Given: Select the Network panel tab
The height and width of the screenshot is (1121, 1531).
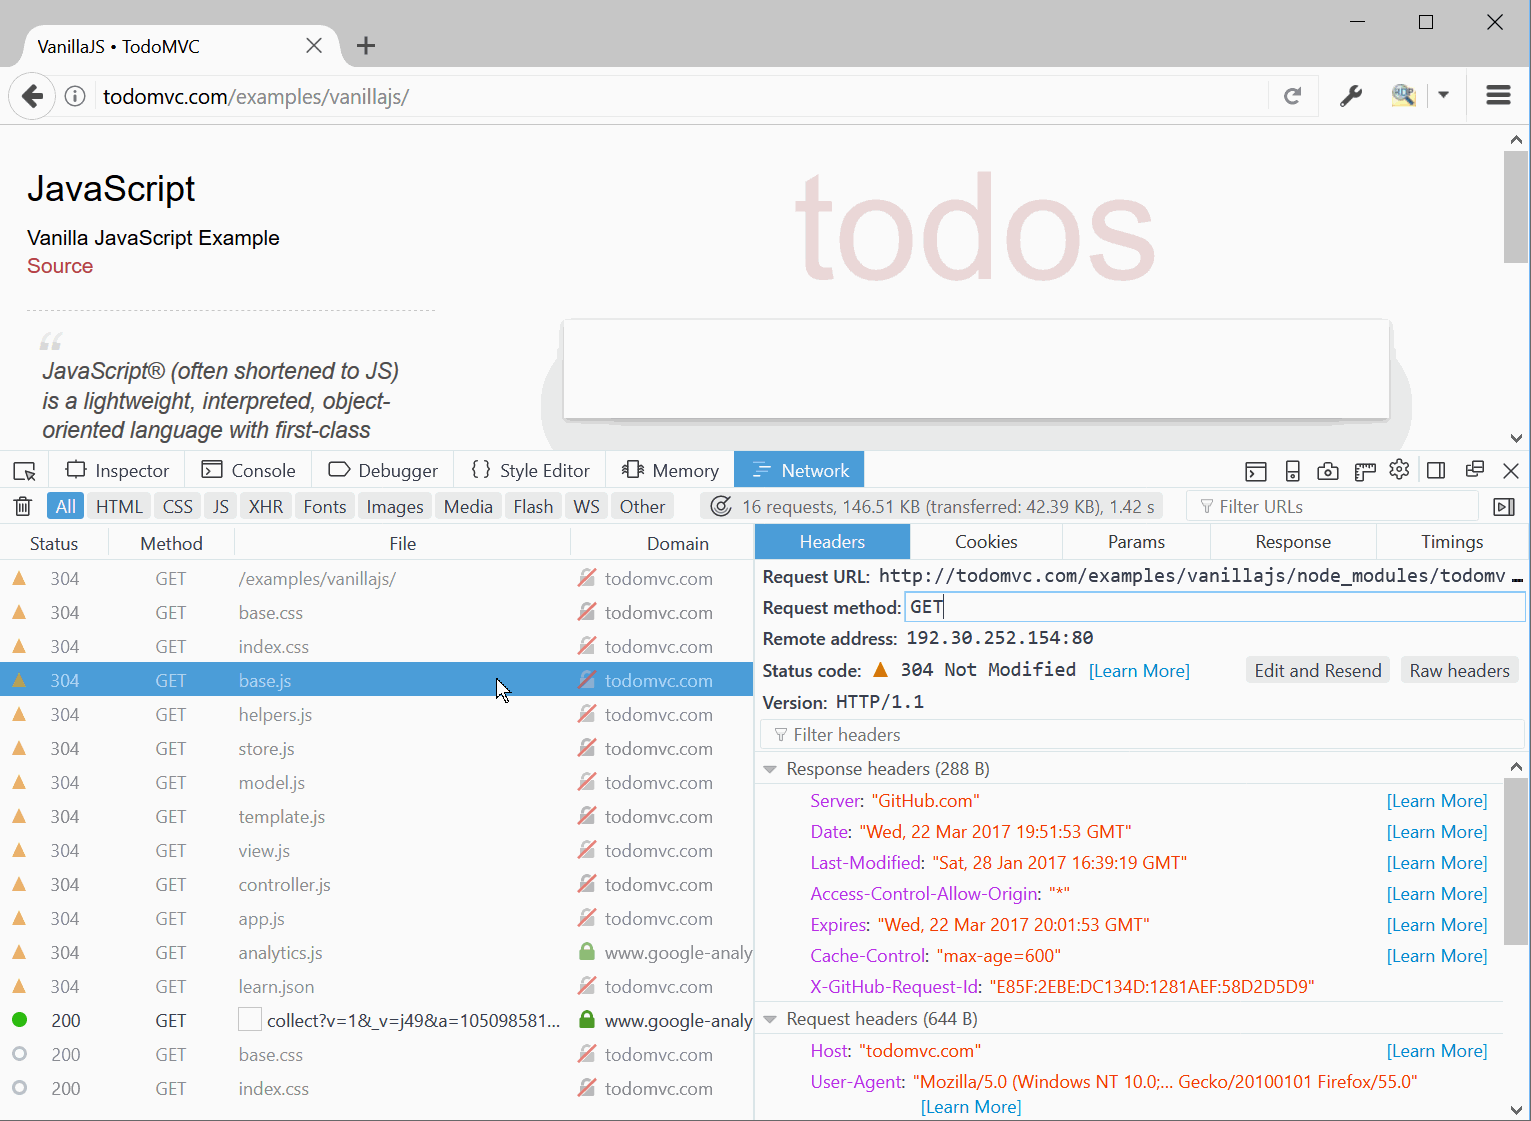Looking at the screenshot, I should click(799, 471).
